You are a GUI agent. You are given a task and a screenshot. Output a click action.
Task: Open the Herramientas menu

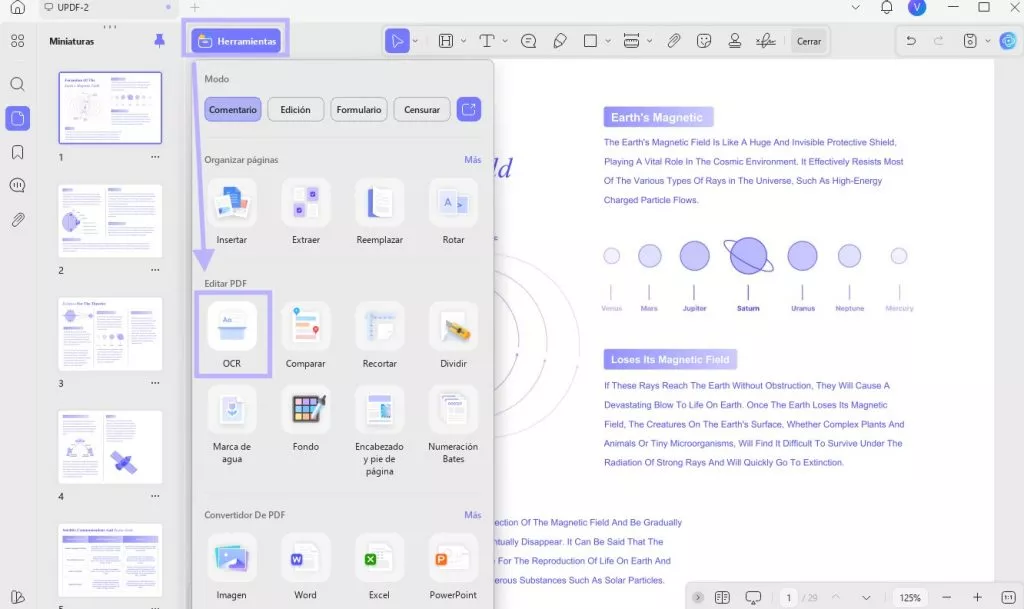click(x=236, y=41)
